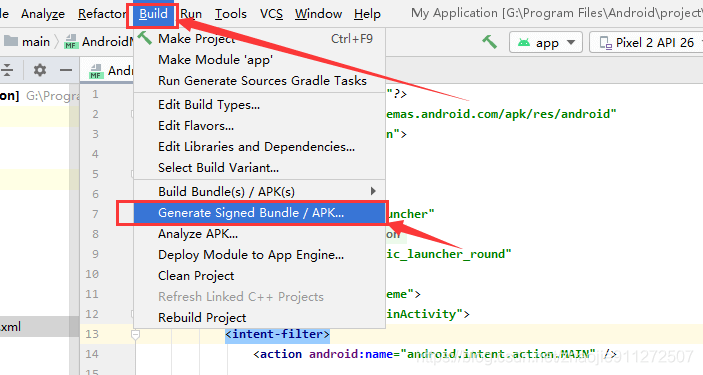Expand the Build Bundle(s) / APK(s) submenu arrow

point(373,191)
